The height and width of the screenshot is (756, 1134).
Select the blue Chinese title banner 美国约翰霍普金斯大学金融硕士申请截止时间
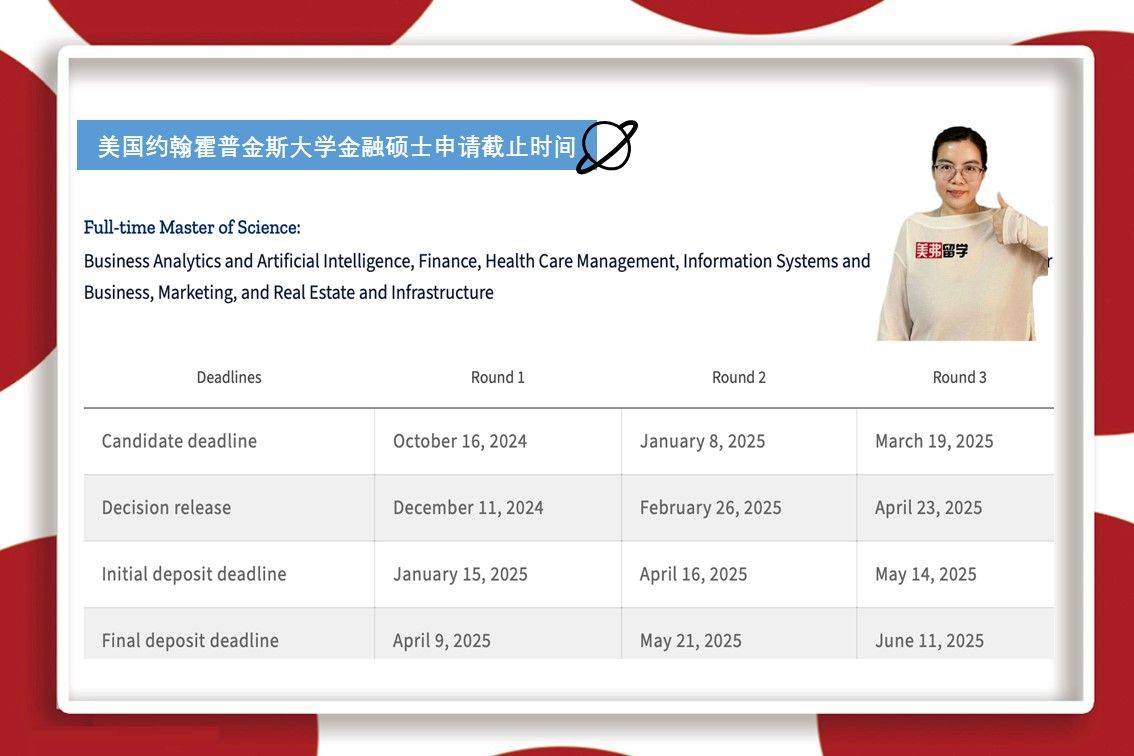coord(337,145)
